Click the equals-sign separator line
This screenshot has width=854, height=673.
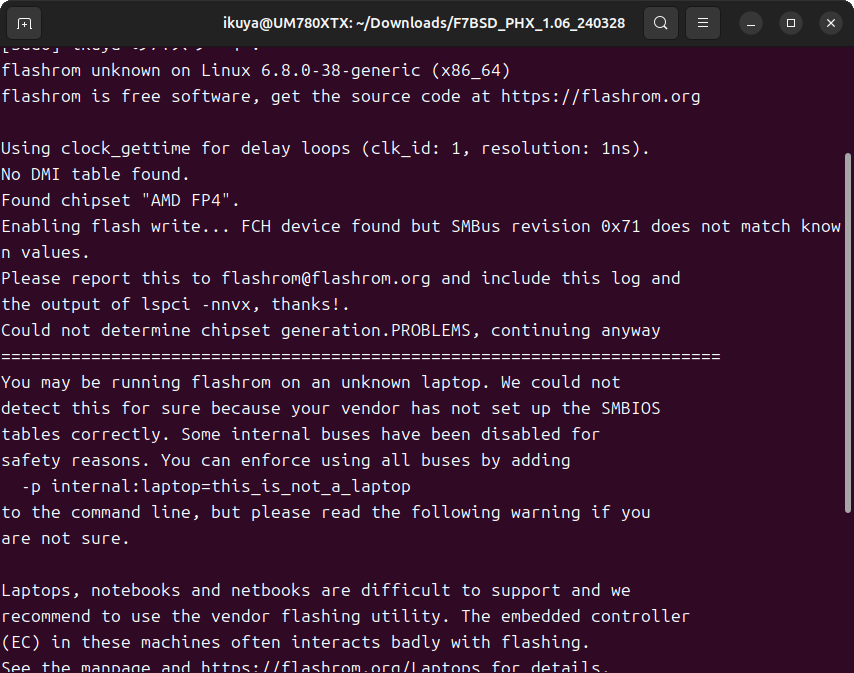(x=360, y=356)
